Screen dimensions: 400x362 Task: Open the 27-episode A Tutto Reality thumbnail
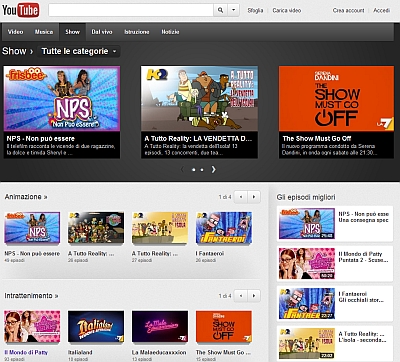(x=160, y=227)
